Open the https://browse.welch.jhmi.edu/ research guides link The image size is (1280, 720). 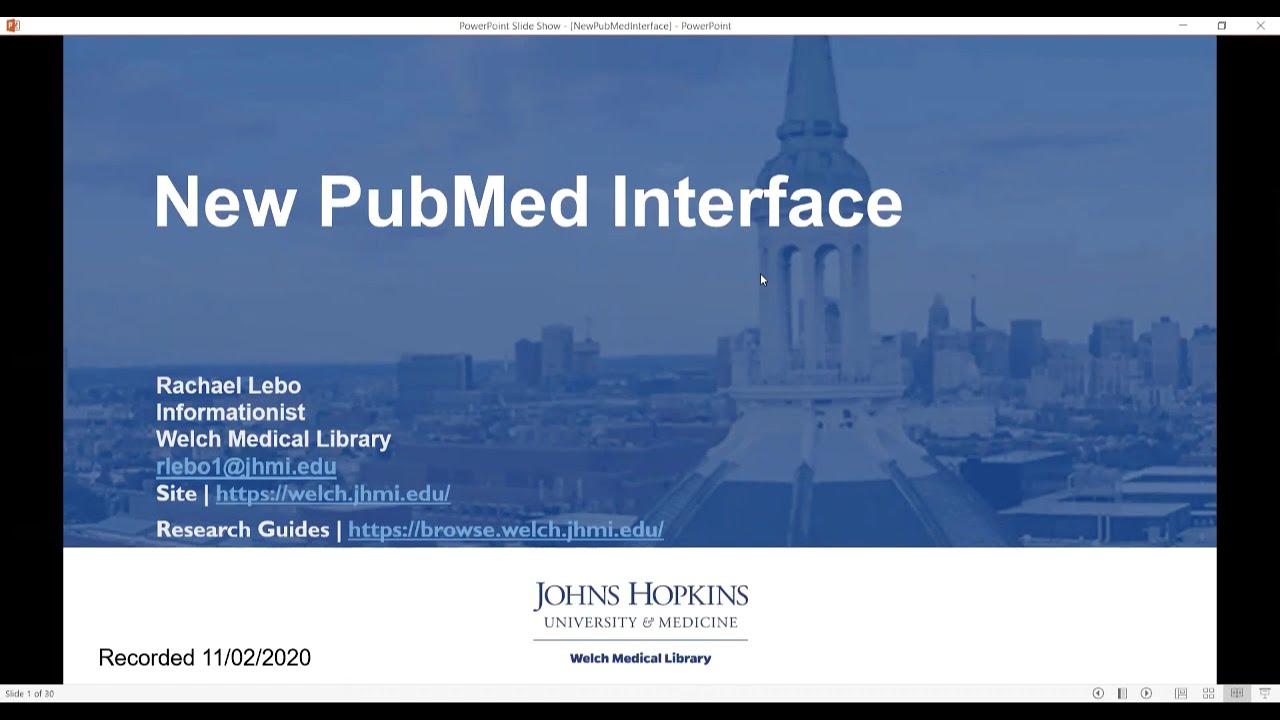506,529
